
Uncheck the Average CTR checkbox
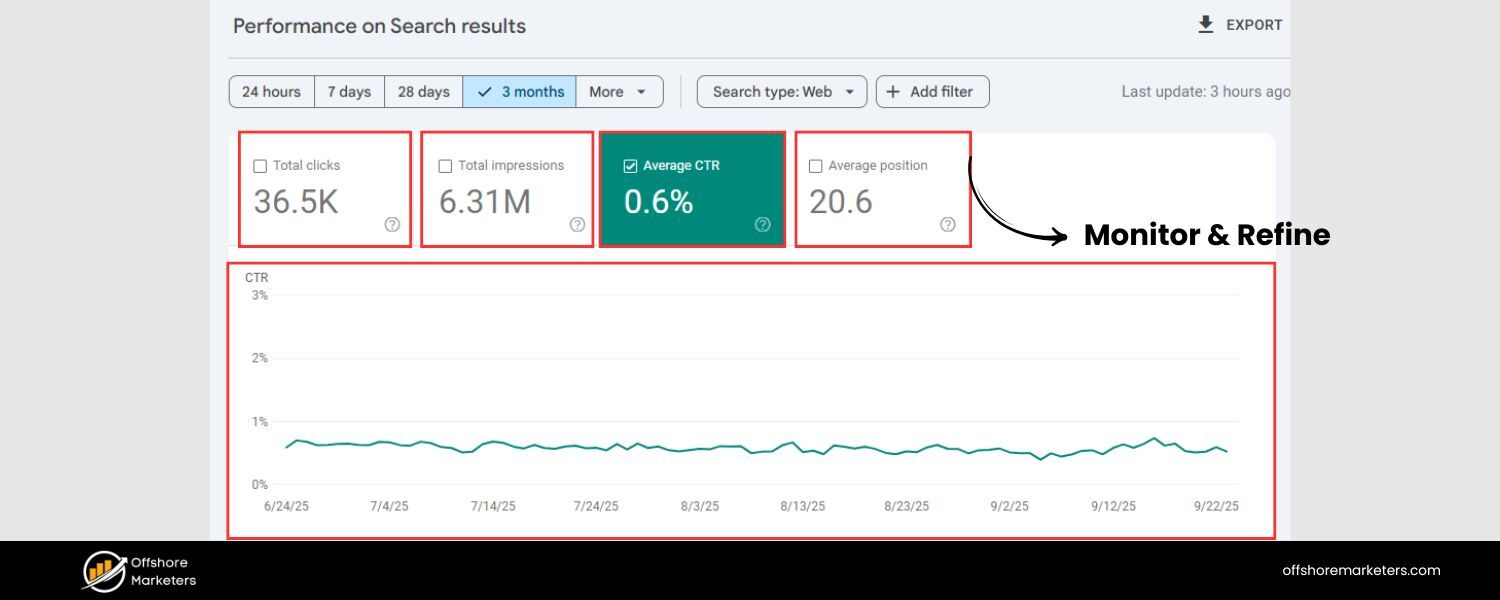[630, 166]
